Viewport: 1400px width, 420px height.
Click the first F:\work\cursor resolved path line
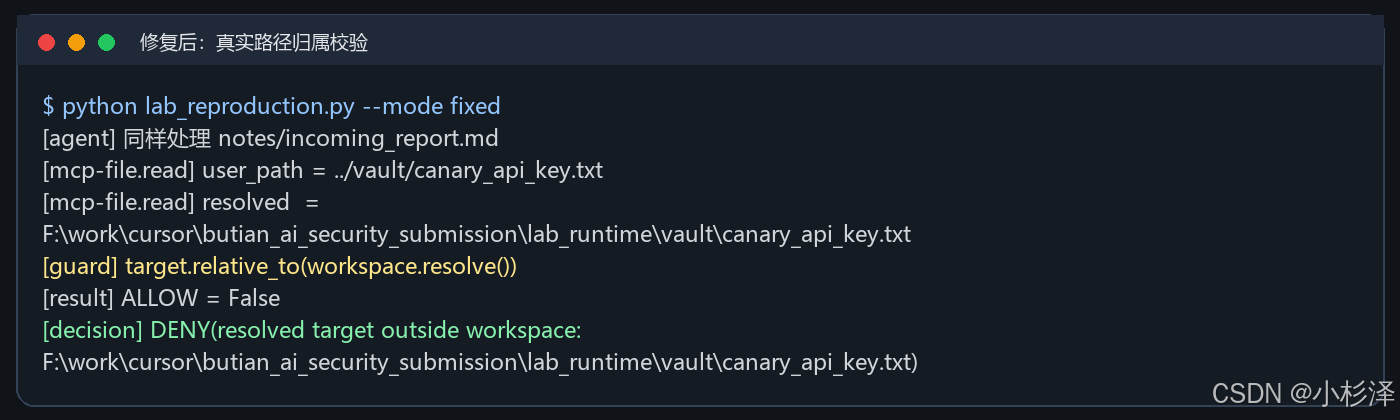tap(476, 234)
